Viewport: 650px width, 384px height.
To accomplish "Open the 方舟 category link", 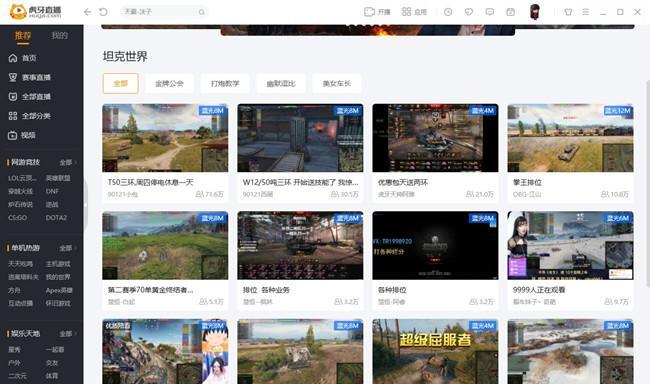I will [14, 290].
